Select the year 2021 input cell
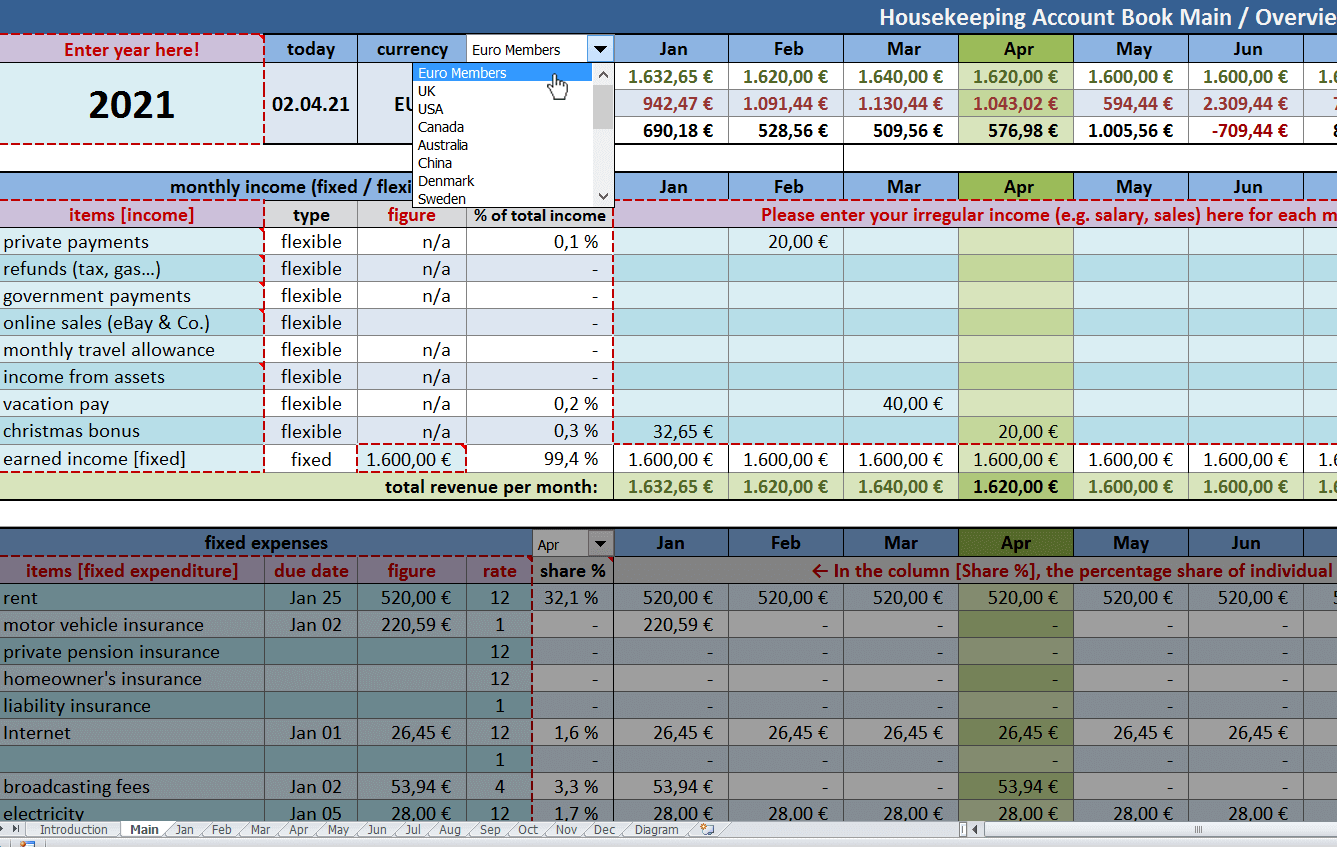The height and width of the screenshot is (847, 1337). click(131, 104)
